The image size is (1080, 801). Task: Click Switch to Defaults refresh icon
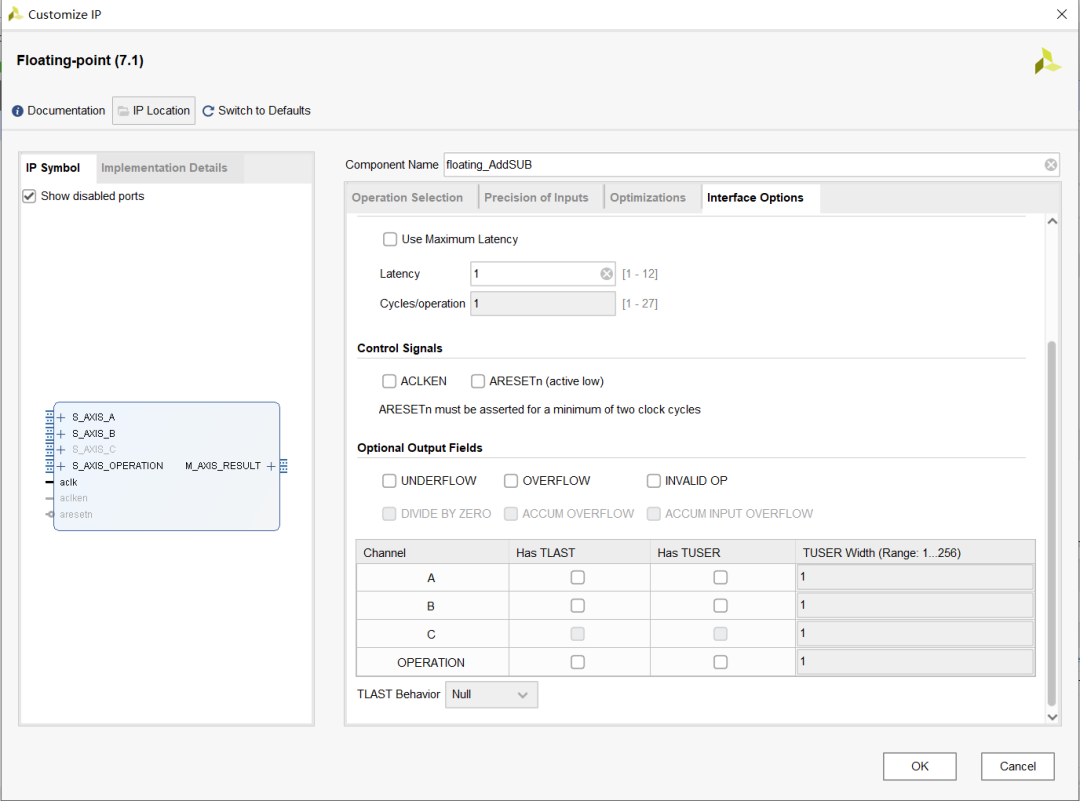[208, 111]
